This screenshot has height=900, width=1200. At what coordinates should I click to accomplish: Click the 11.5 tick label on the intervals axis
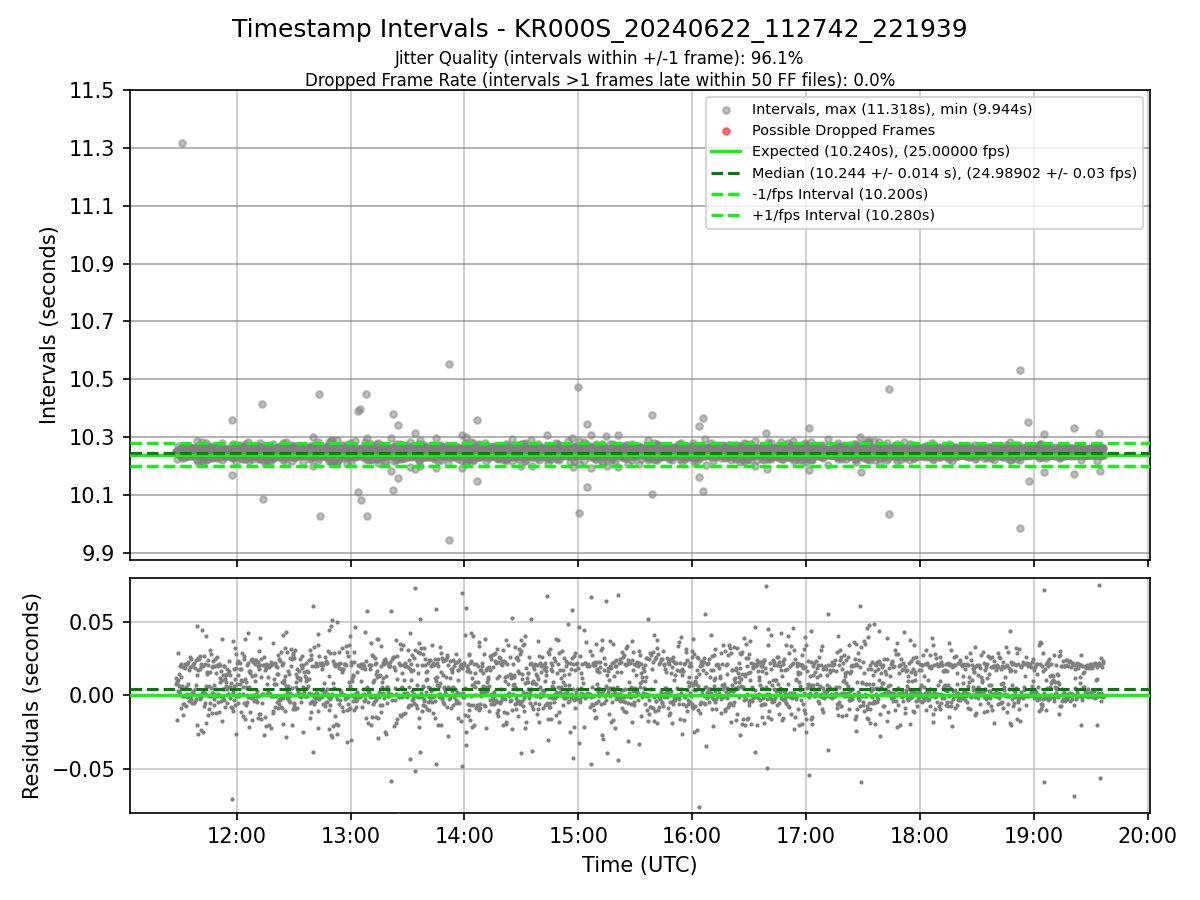tap(94, 91)
